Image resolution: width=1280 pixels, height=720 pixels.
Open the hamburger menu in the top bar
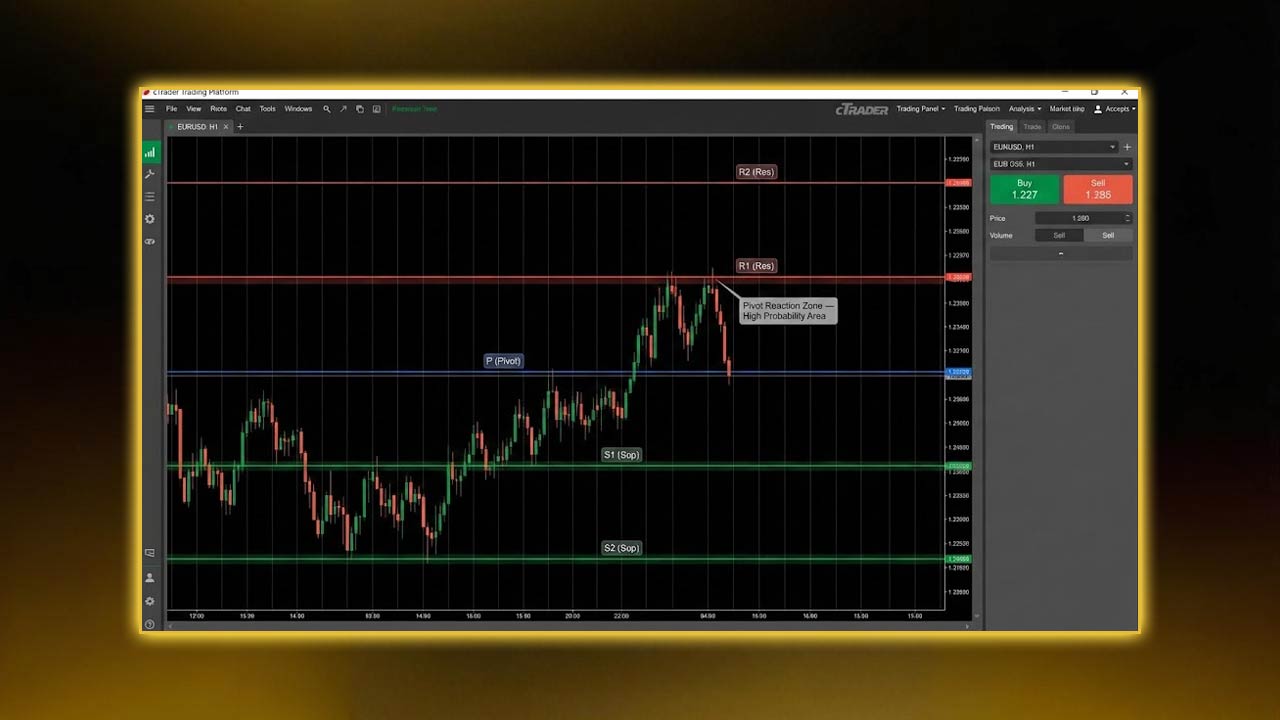[x=149, y=109]
